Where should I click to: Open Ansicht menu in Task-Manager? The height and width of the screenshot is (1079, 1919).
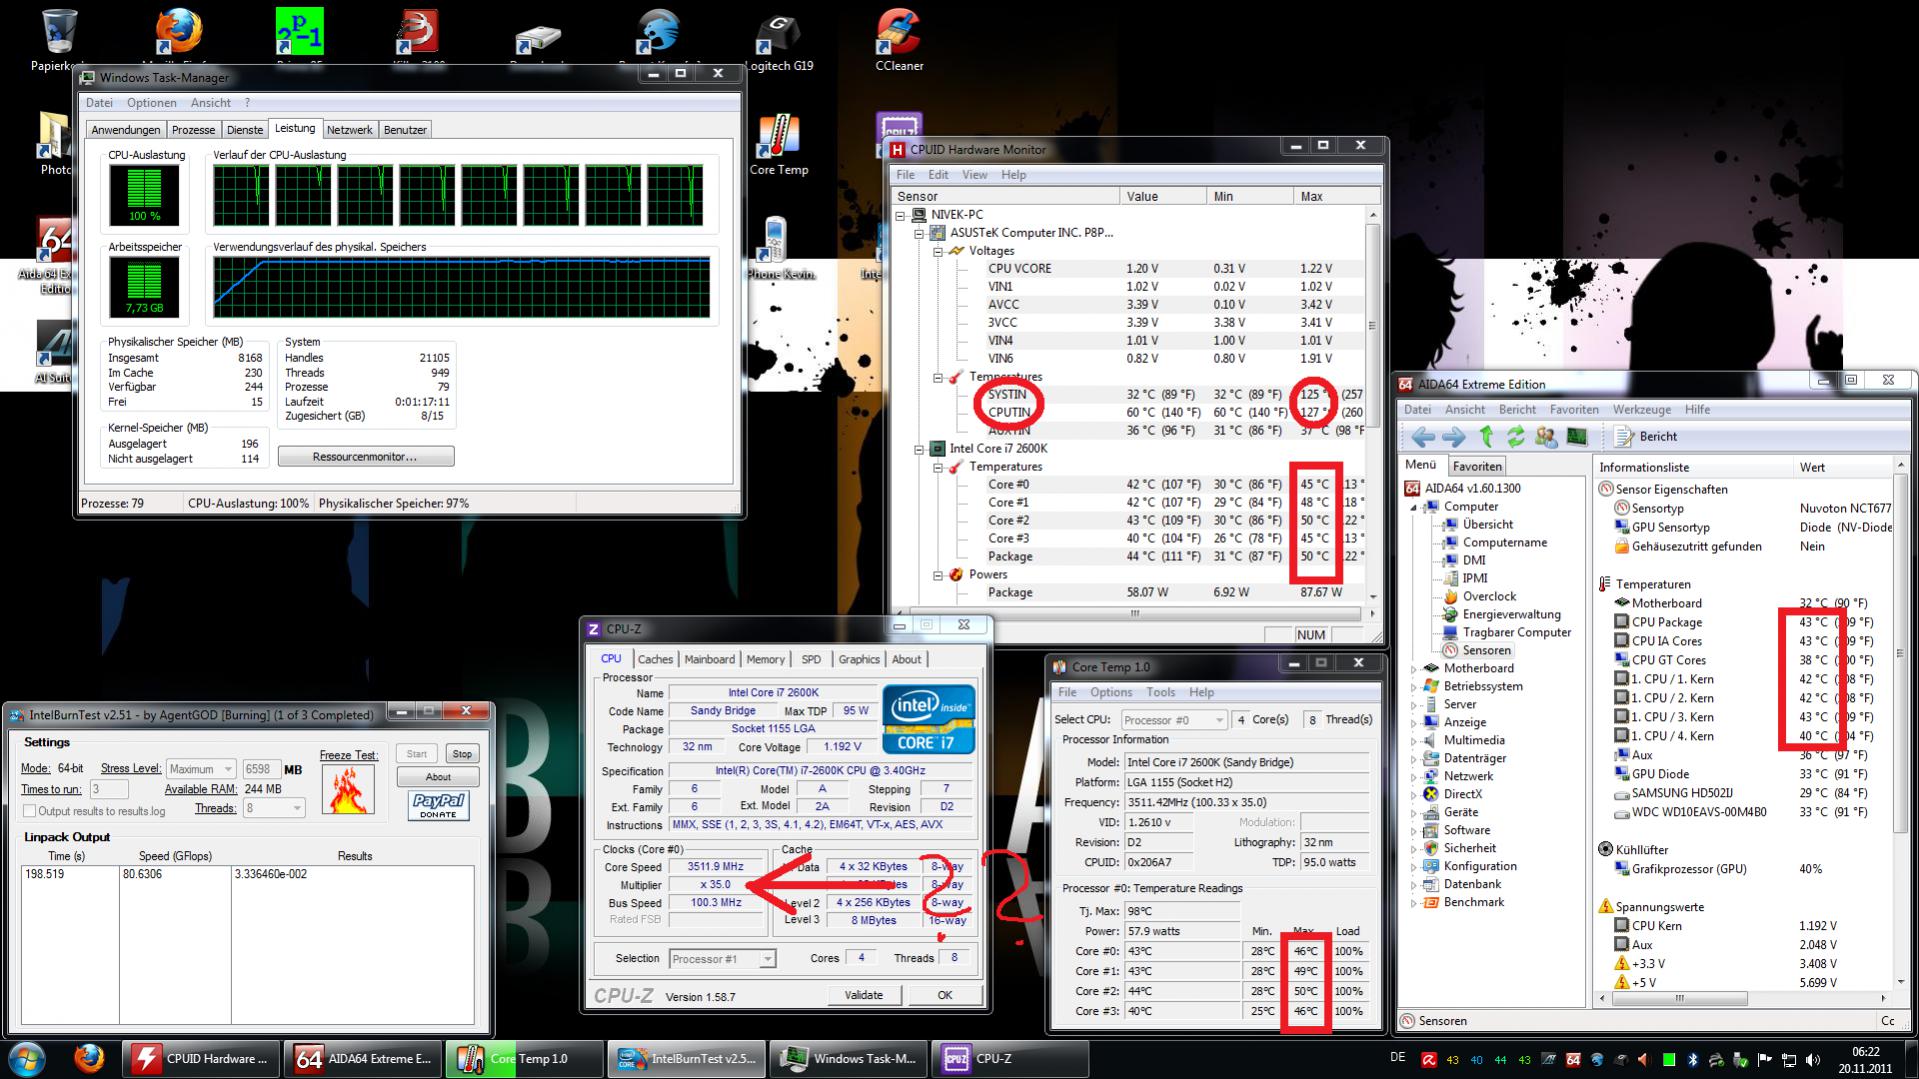click(x=211, y=103)
